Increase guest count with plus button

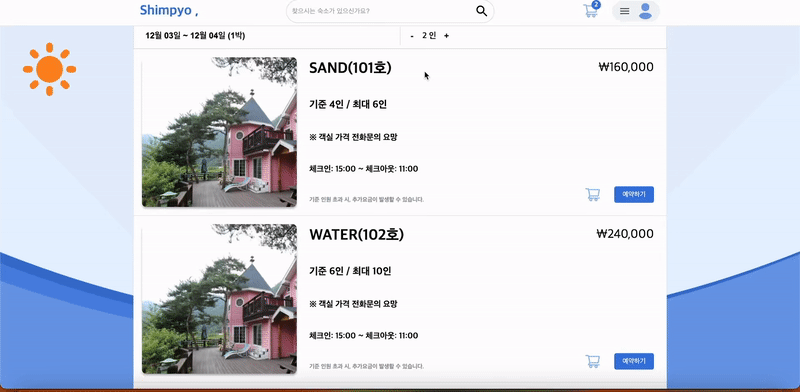(446, 36)
